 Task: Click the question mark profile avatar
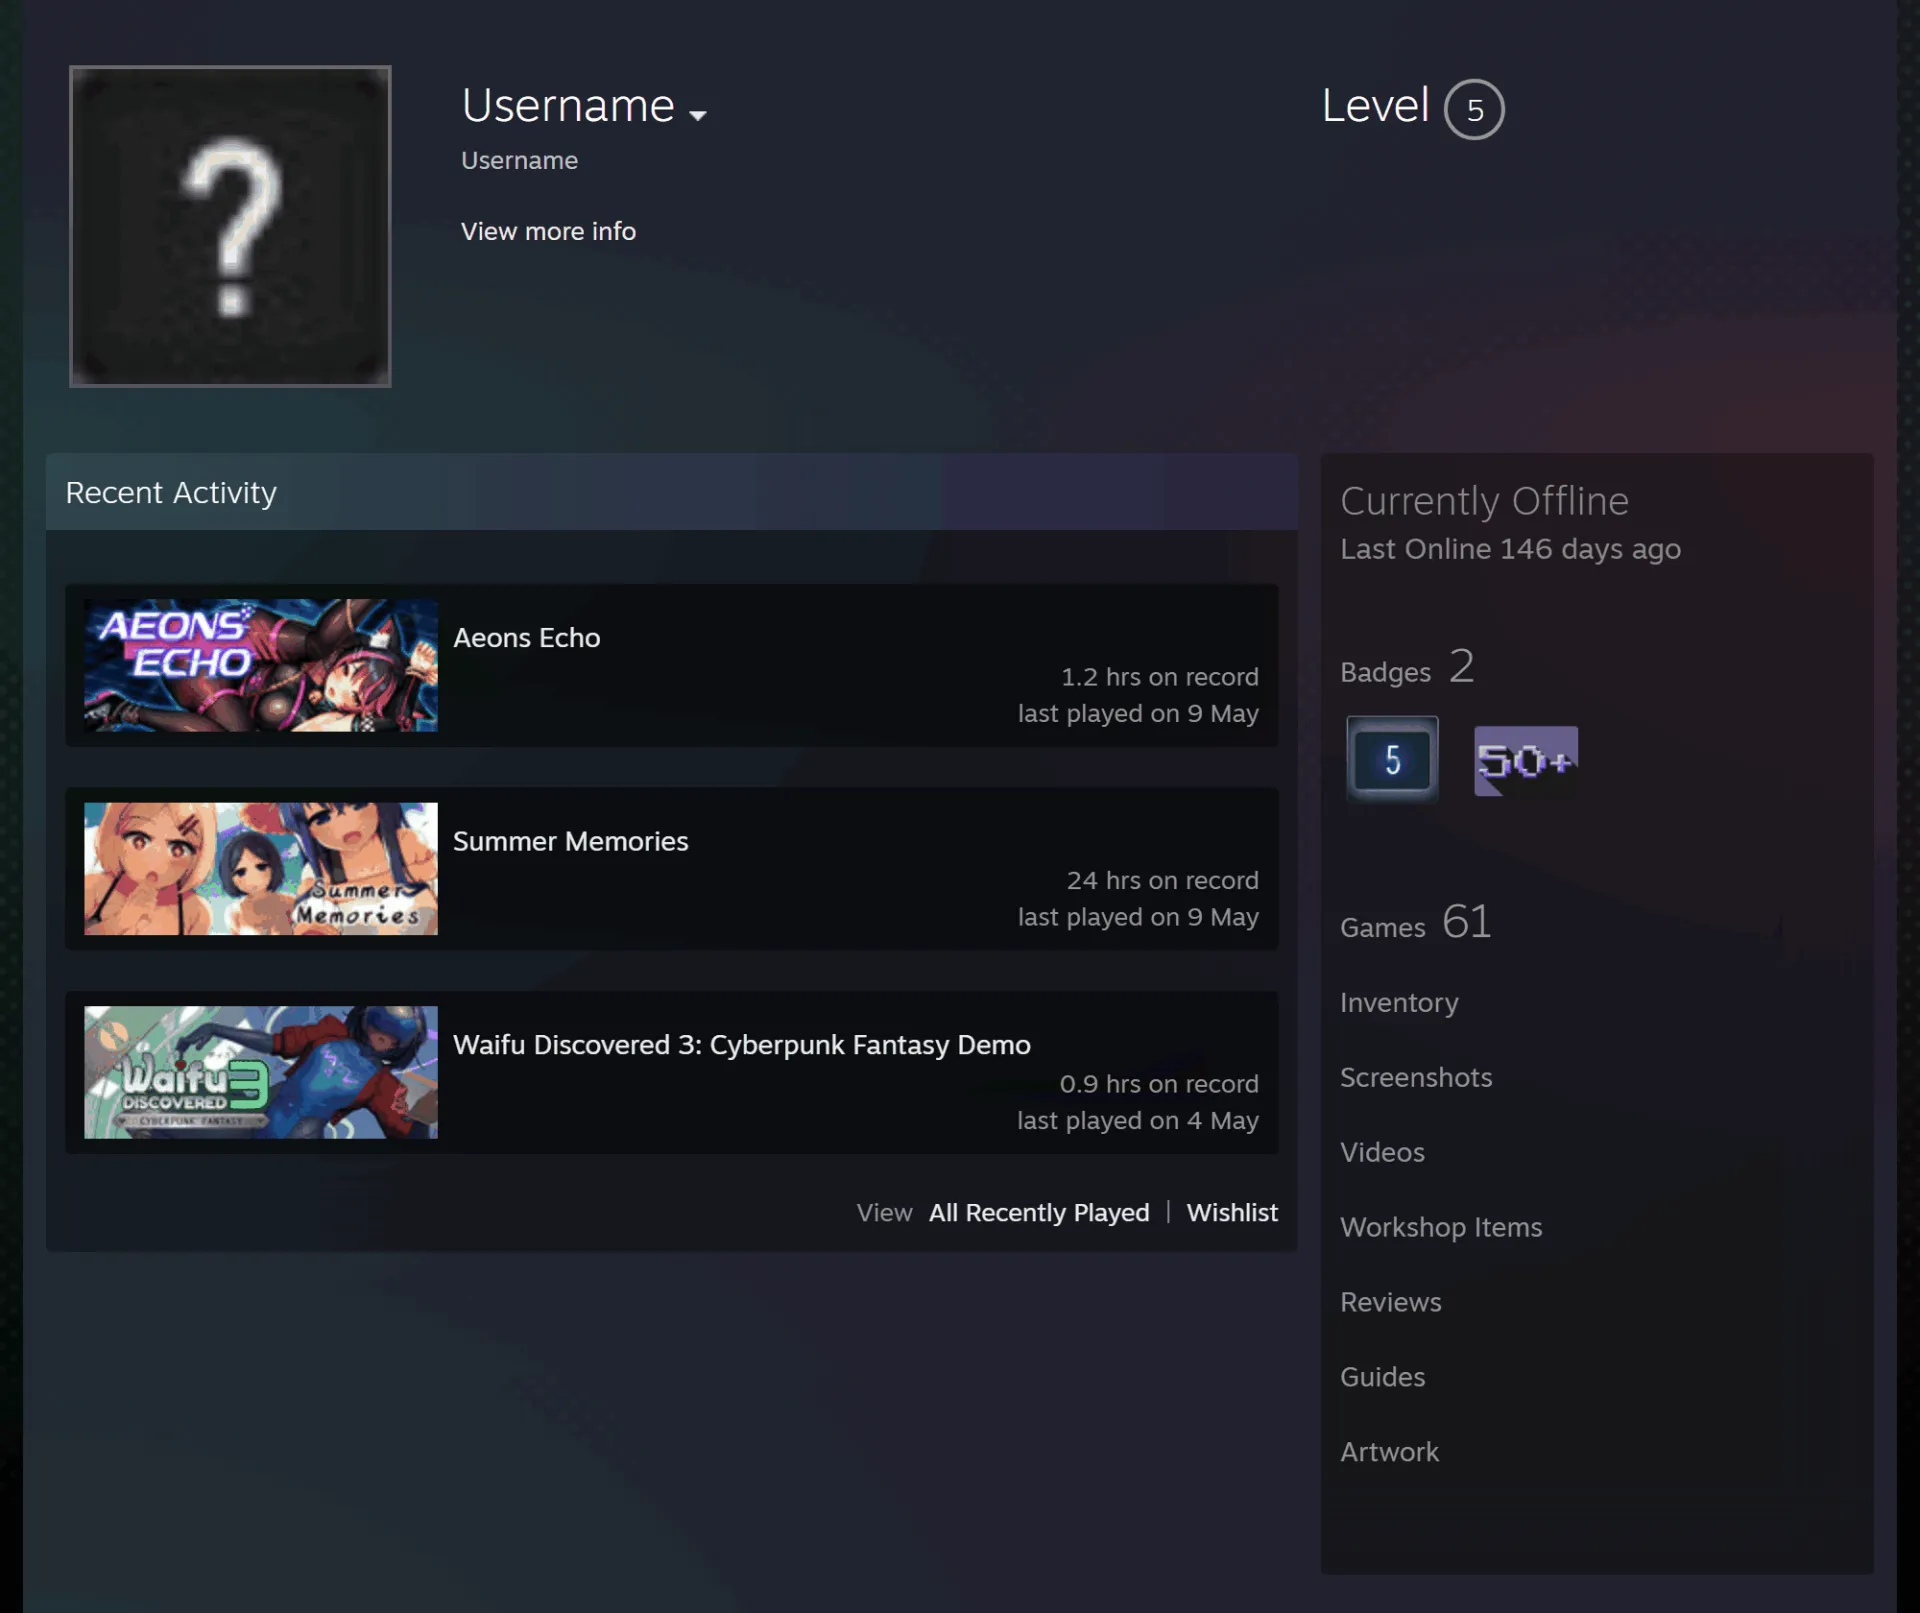click(230, 226)
